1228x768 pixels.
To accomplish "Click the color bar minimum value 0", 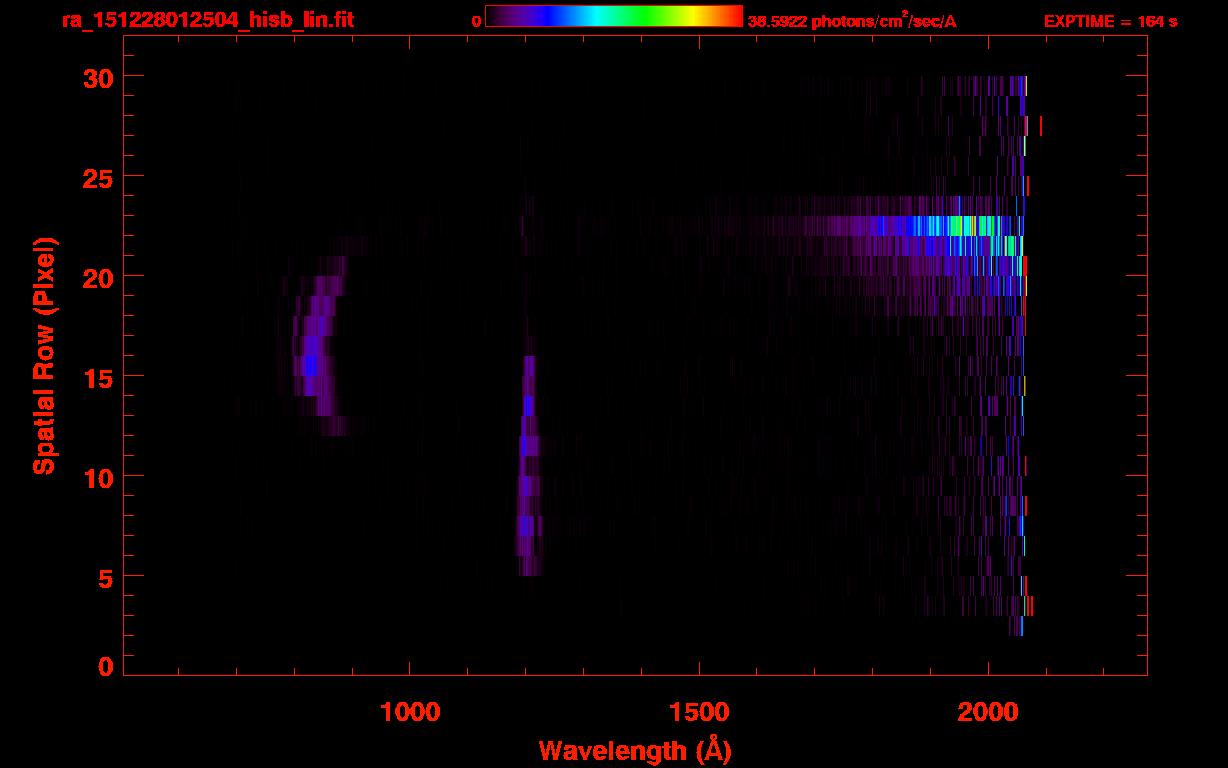I will (x=476, y=21).
